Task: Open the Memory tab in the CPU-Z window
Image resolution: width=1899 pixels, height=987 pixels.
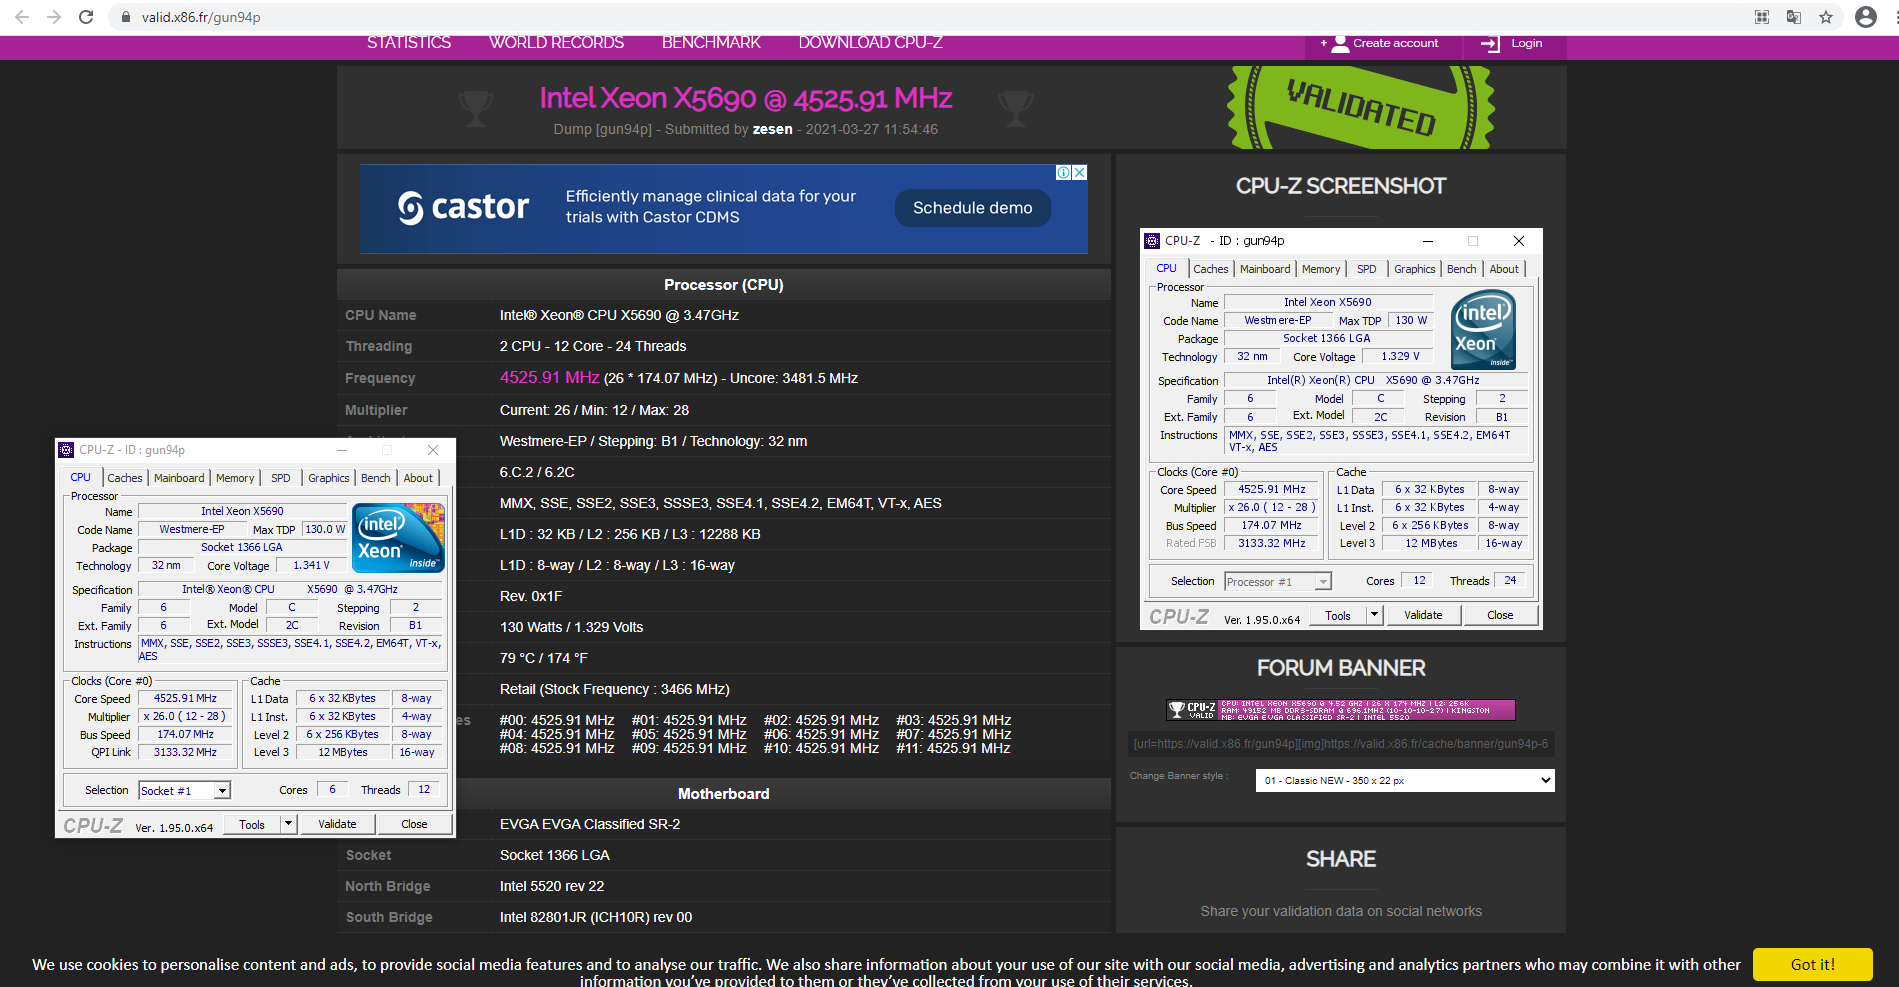Action: (235, 478)
